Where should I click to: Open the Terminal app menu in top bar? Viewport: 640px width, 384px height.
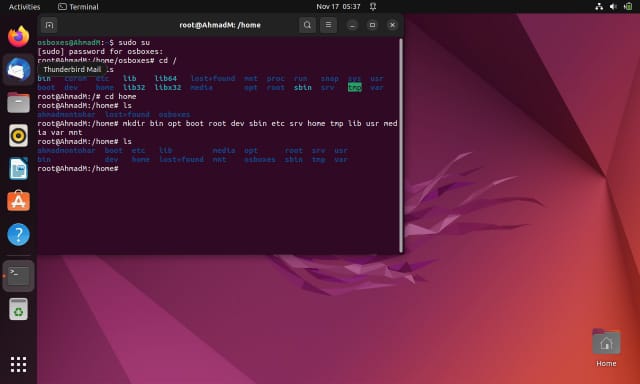[78, 7]
